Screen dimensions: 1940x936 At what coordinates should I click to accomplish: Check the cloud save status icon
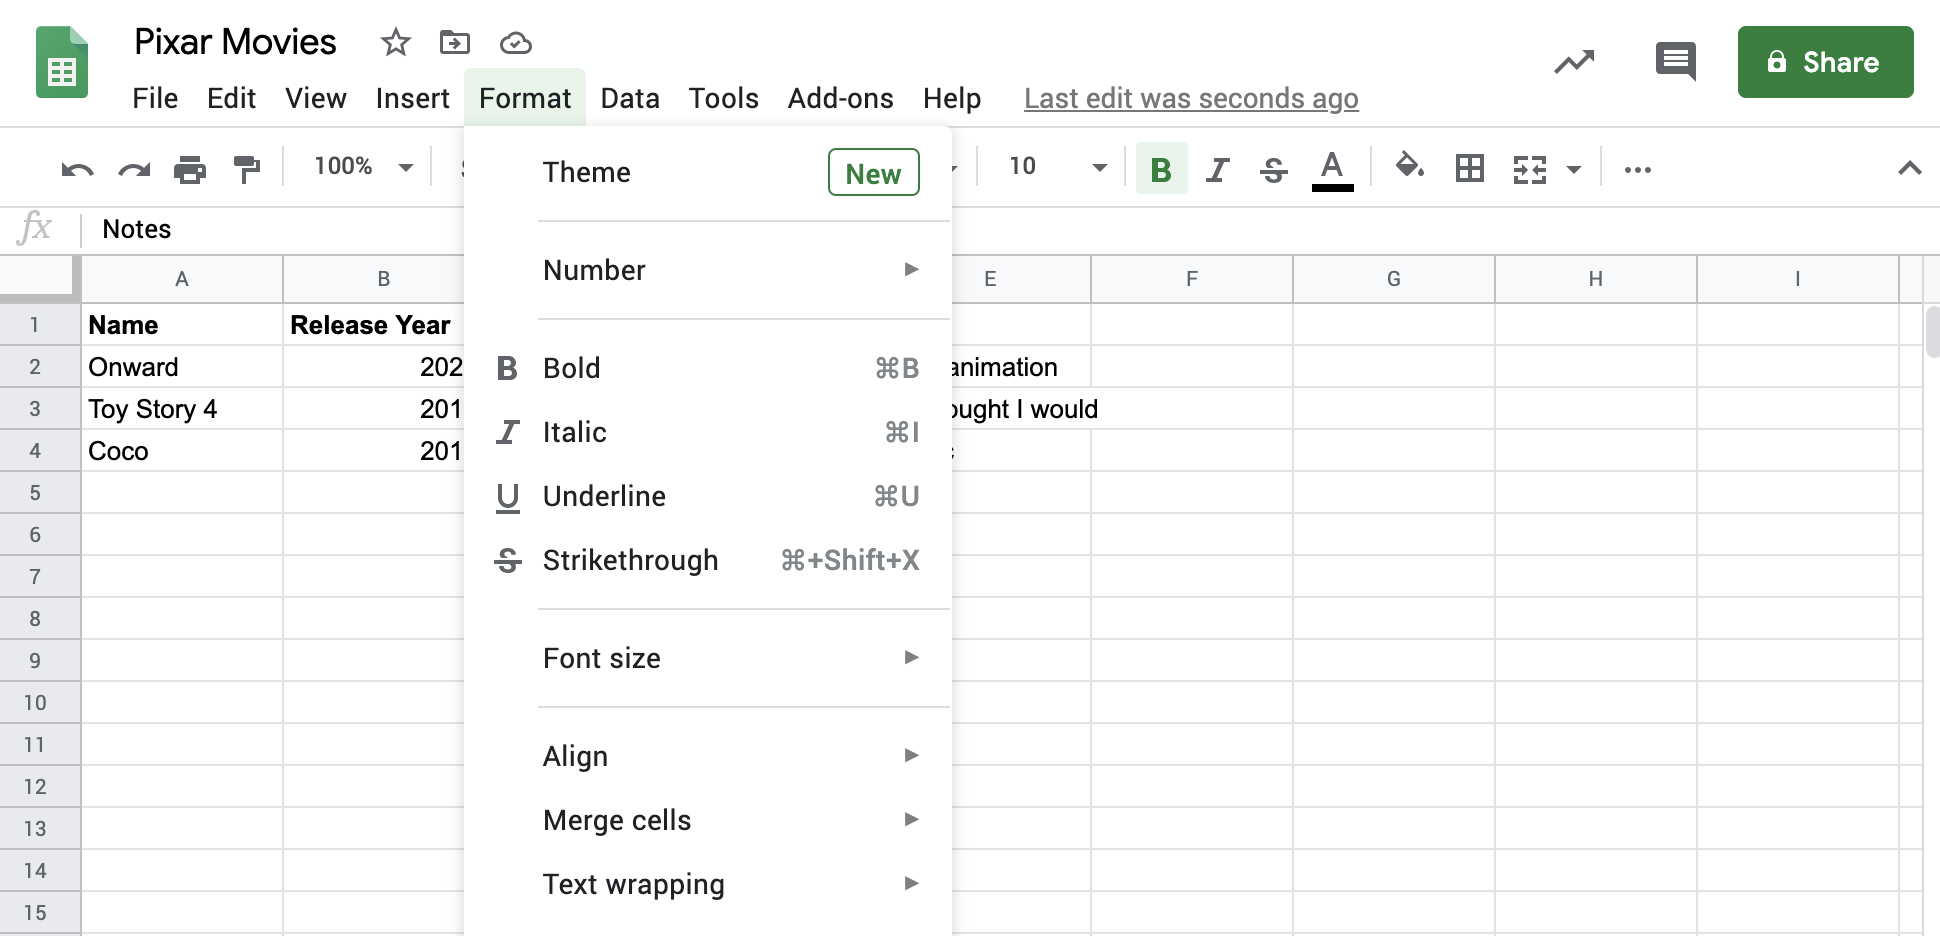tap(514, 42)
